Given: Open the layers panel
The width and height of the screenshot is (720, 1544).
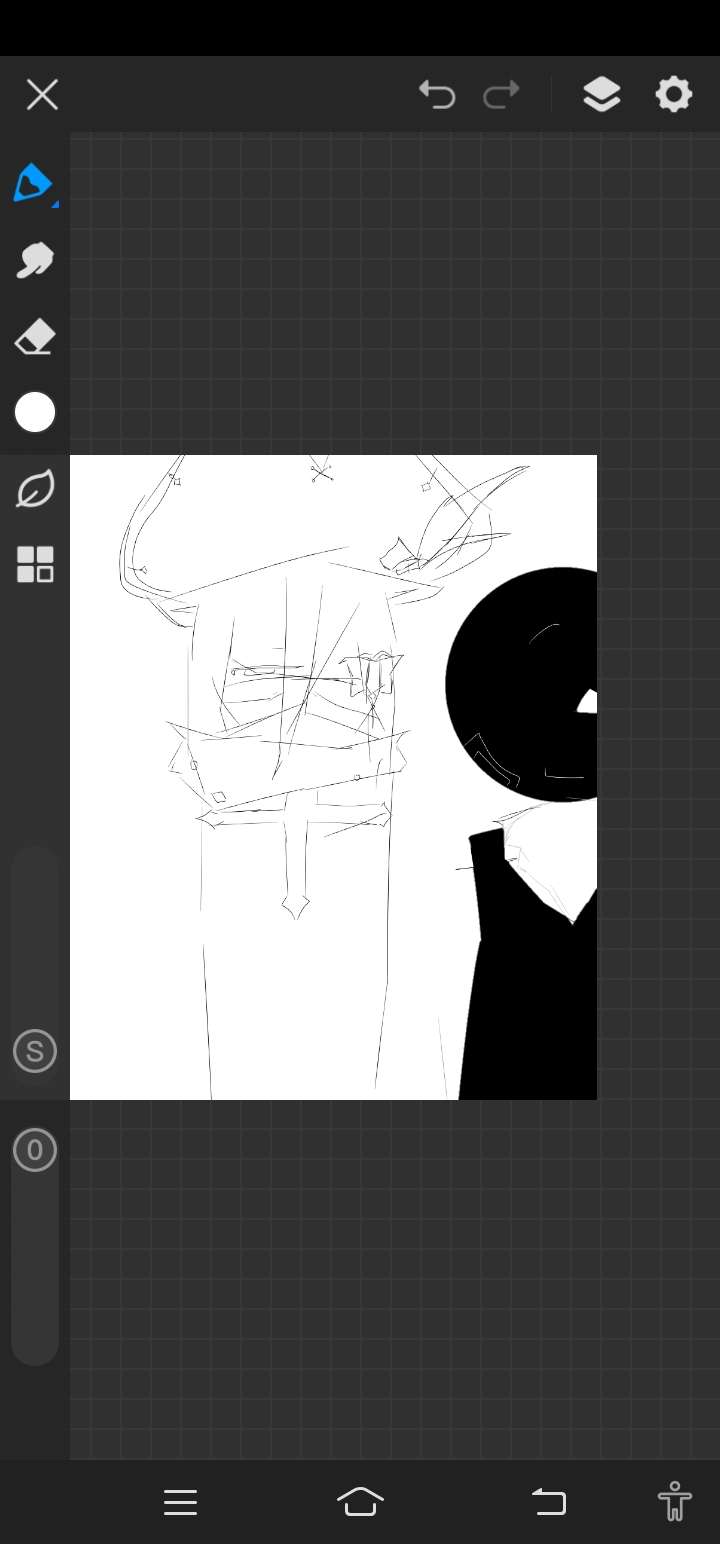Looking at the screenshot, I should pos(601,95).
